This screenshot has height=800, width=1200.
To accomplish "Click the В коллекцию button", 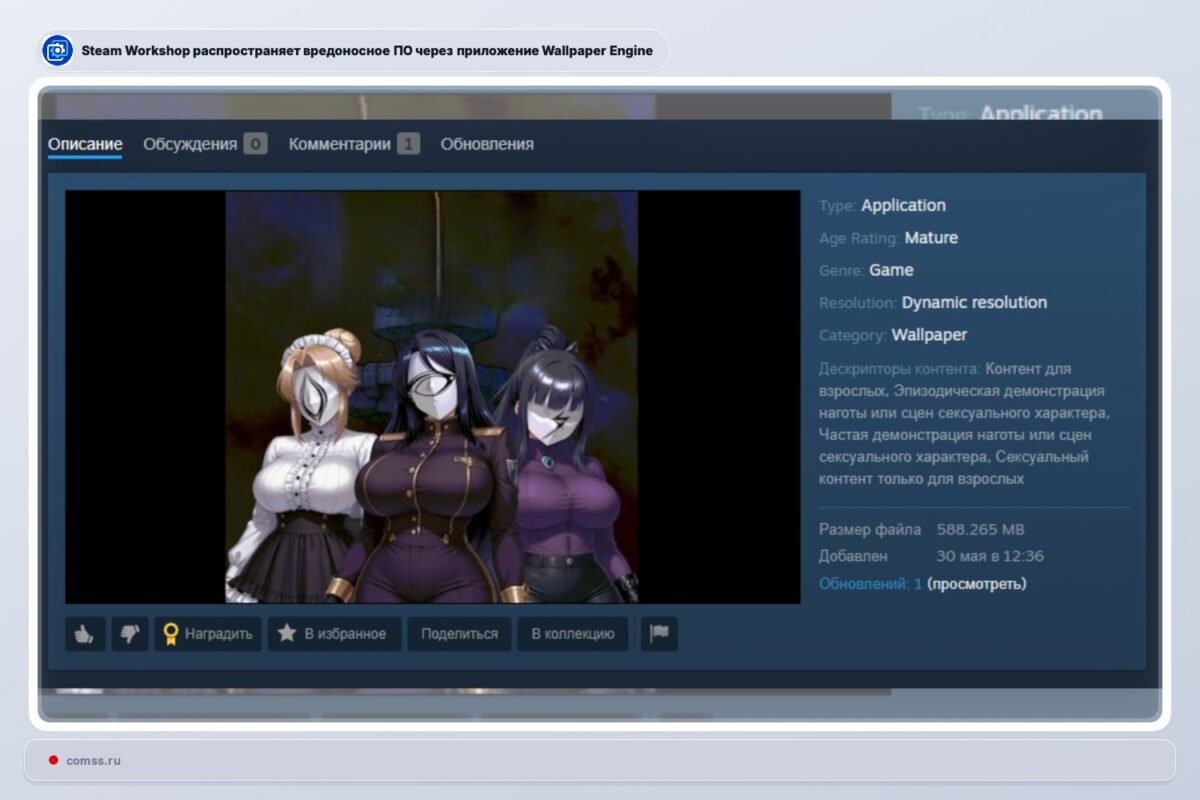I will (x=573, y=633).
